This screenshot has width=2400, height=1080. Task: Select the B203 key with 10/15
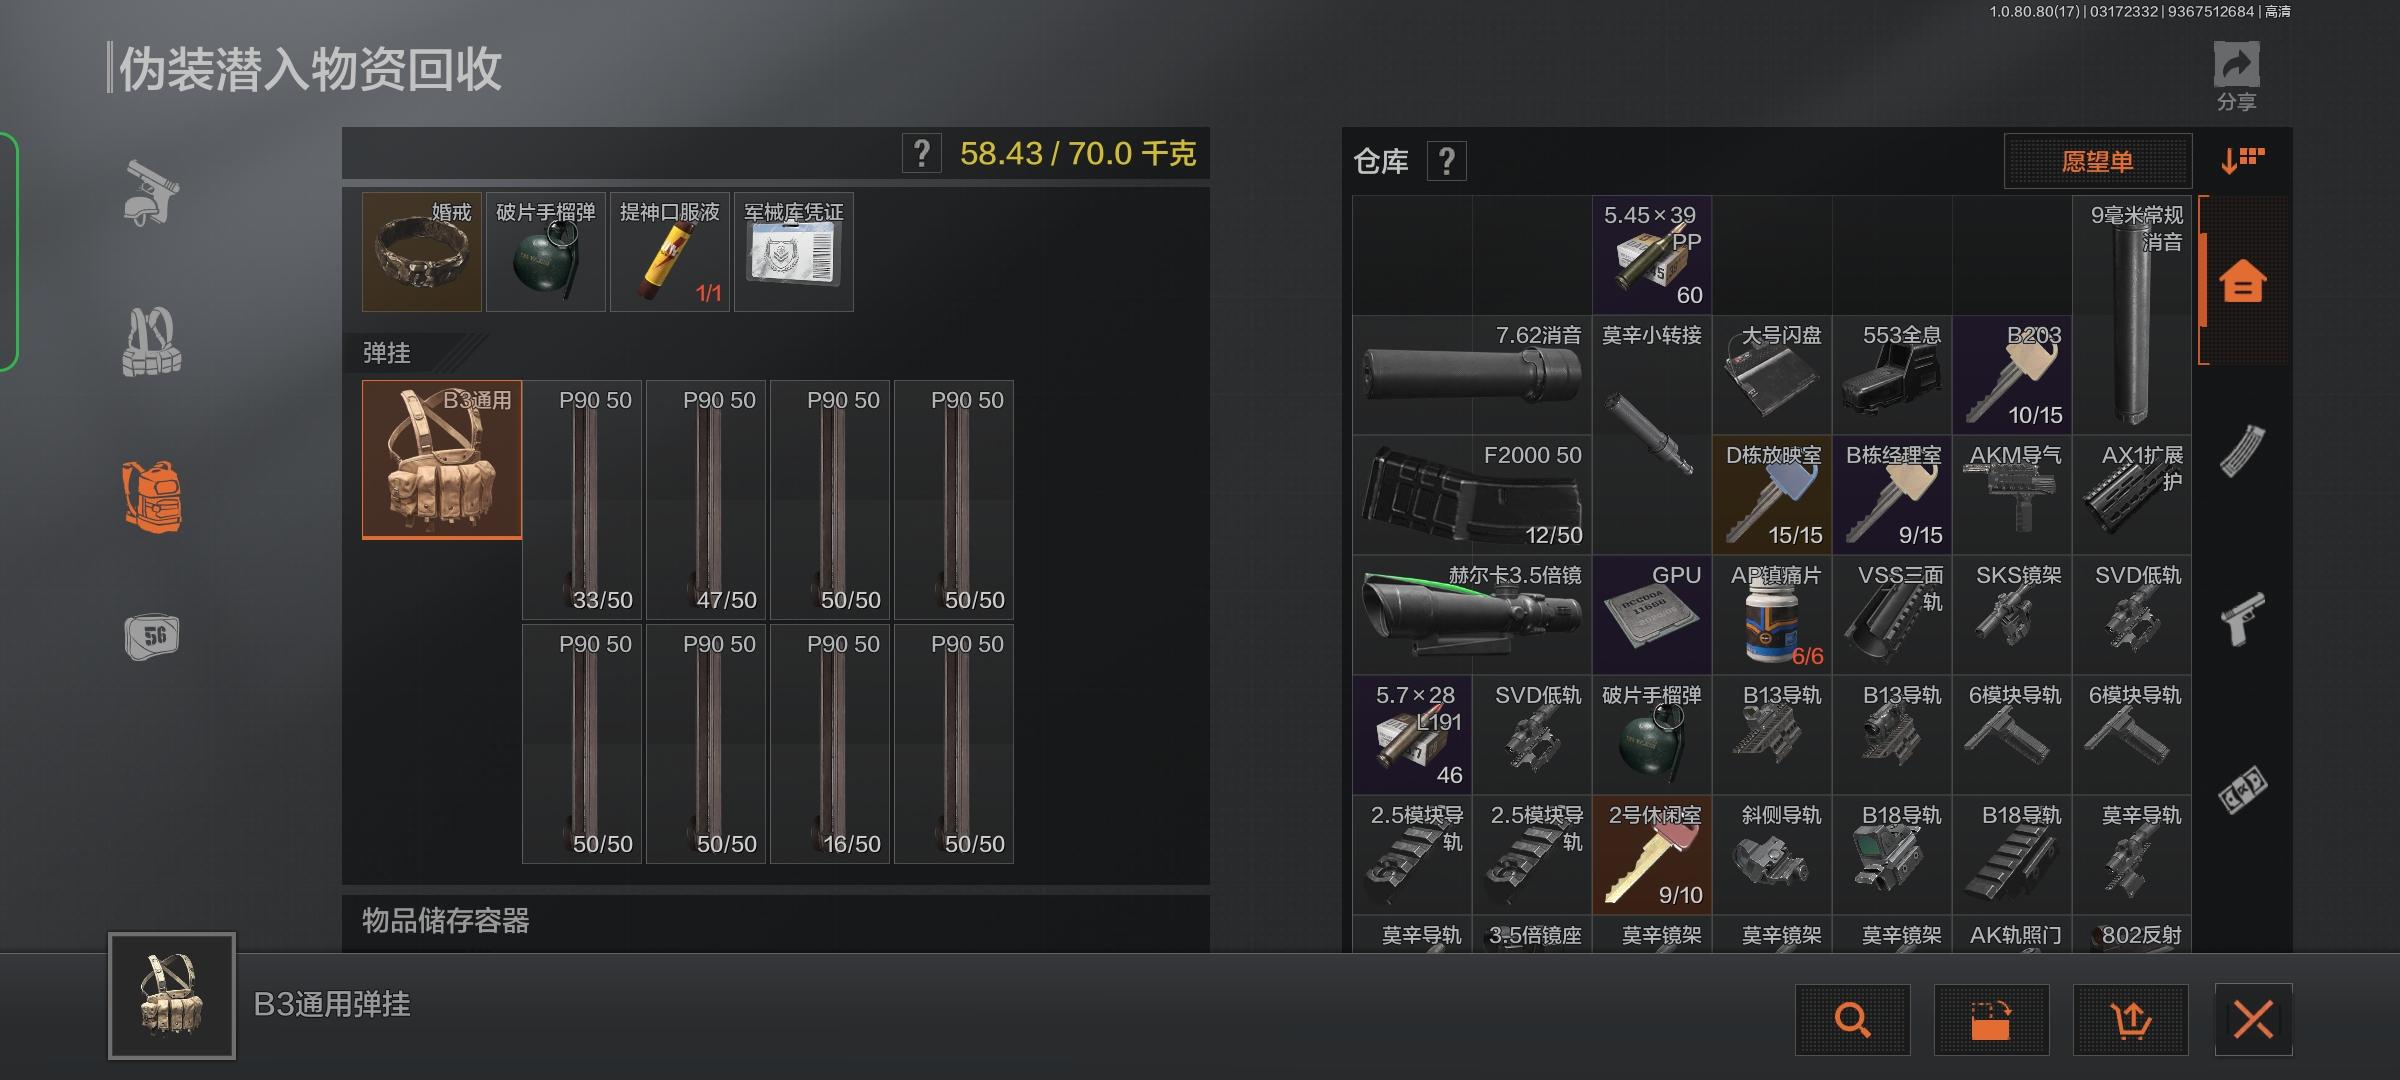2012,376
